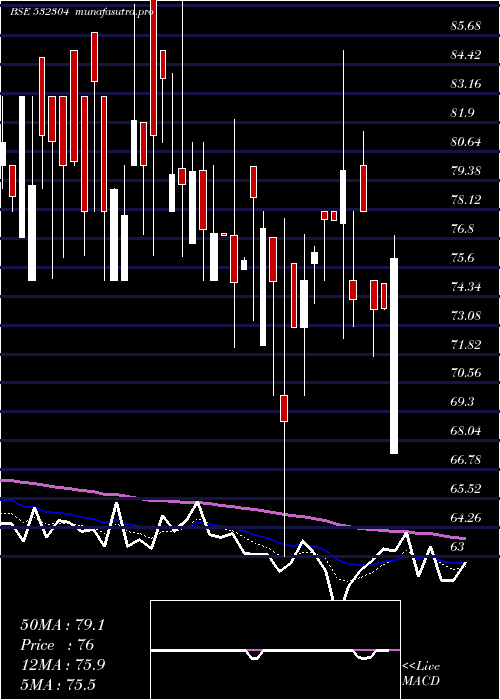Click the 81.9 price axis label
This screenshot has width=500, height=700.
tap(462, 112)
